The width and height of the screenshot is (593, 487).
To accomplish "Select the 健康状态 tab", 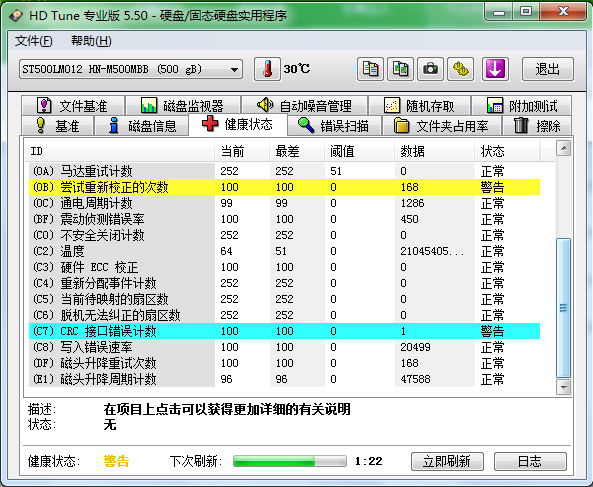I will click(238, 124).
